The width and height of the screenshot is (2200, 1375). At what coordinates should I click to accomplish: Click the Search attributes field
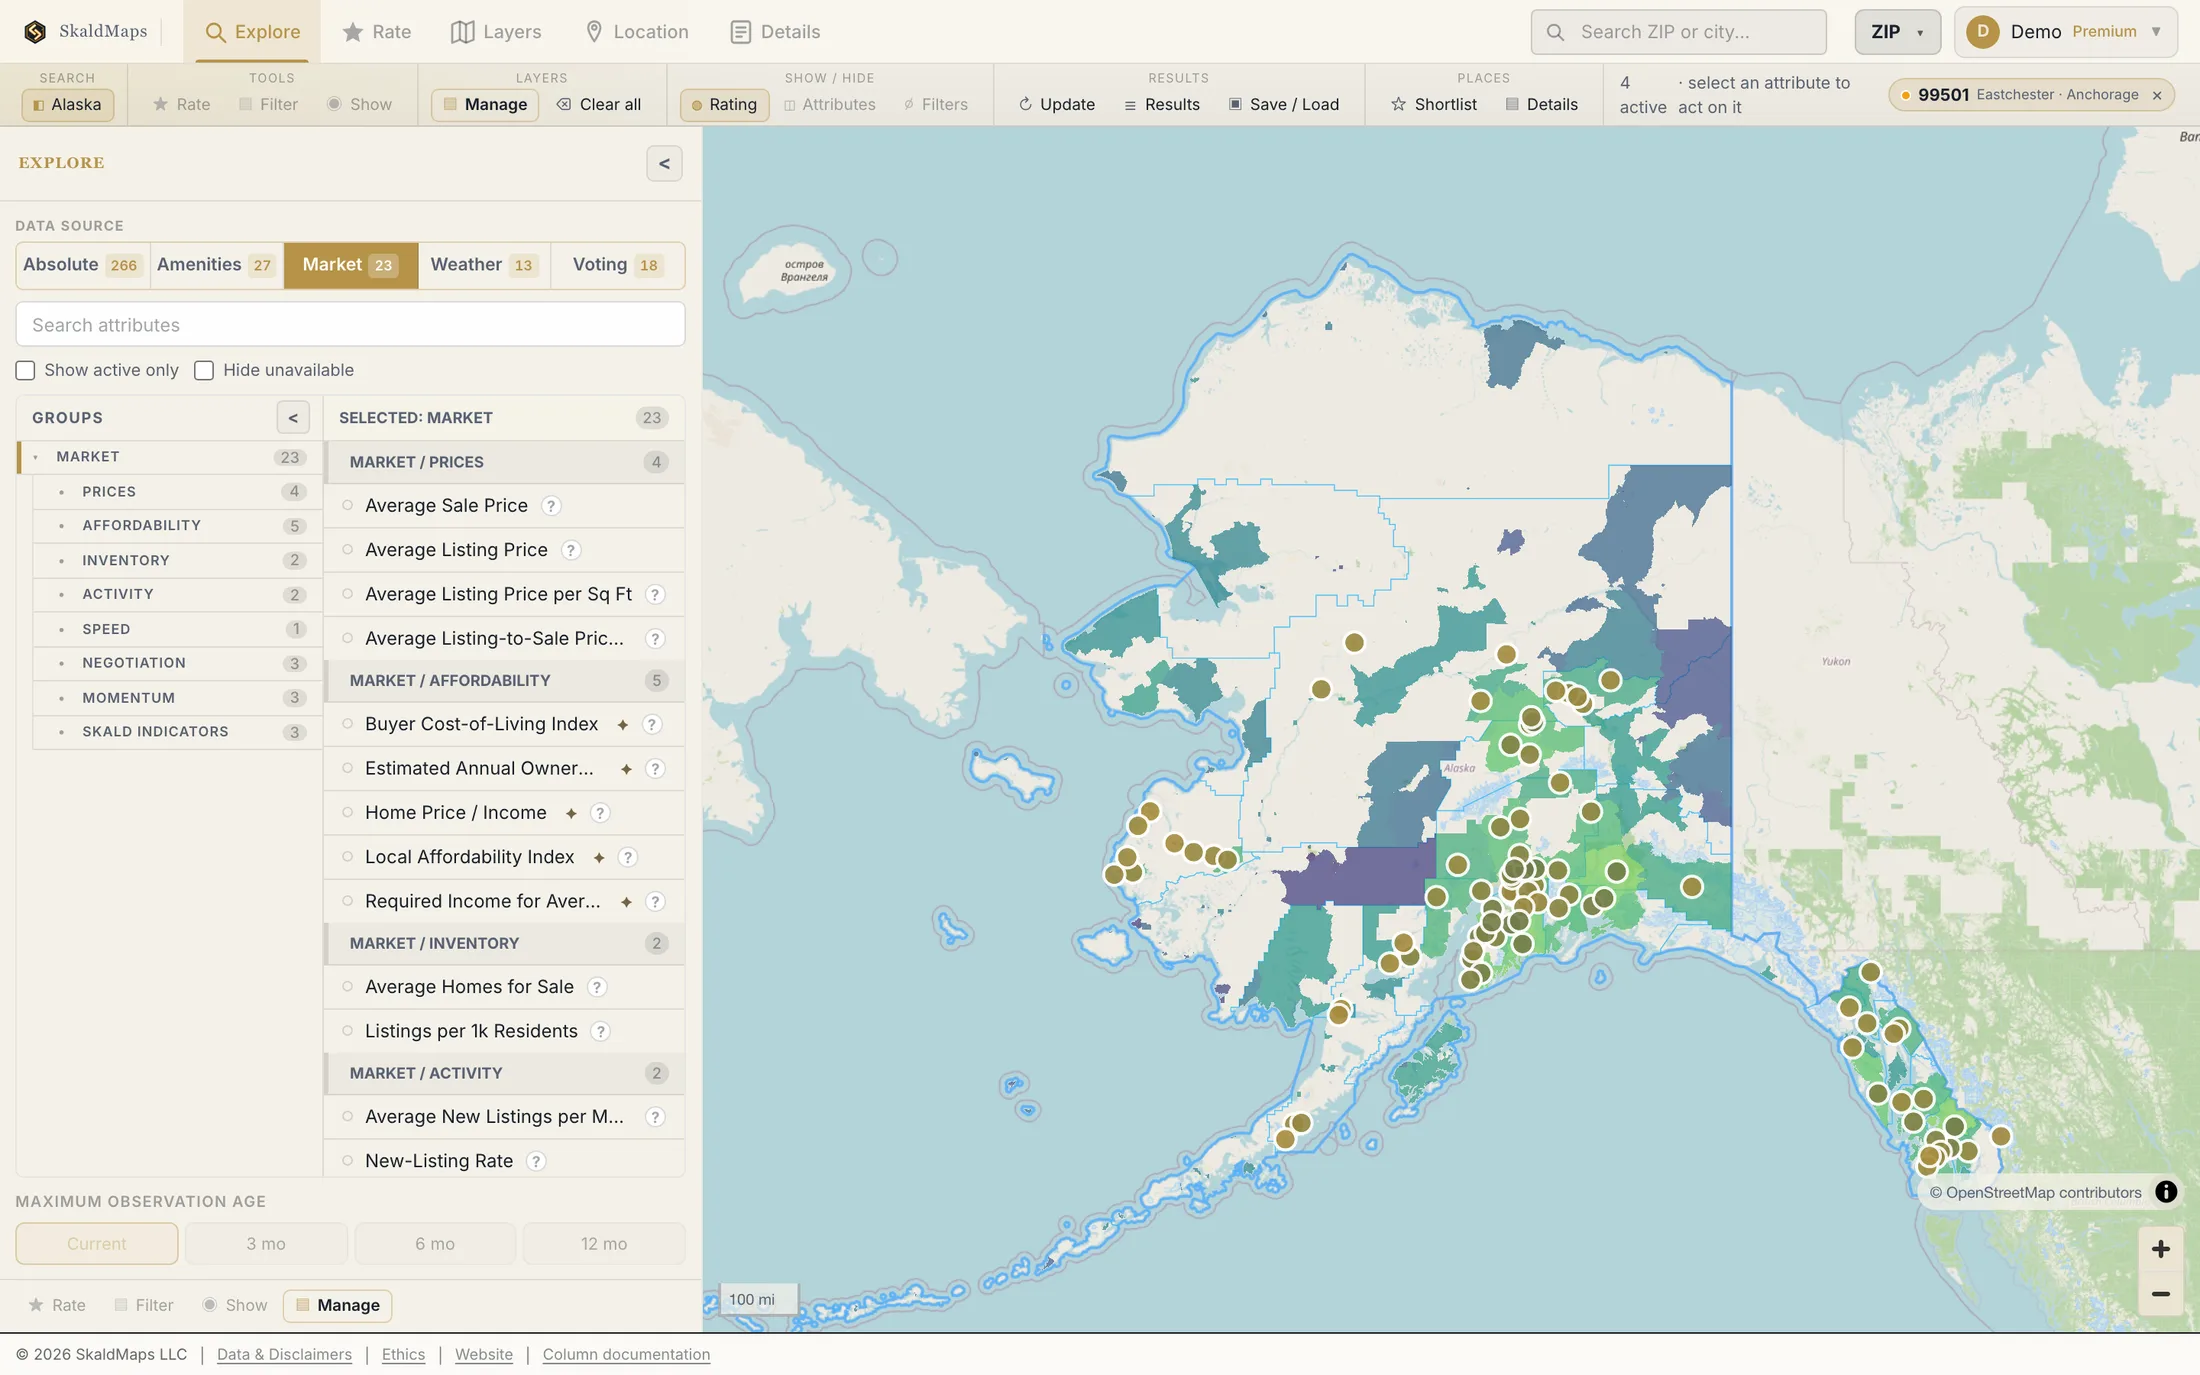[x=350, y=325]
